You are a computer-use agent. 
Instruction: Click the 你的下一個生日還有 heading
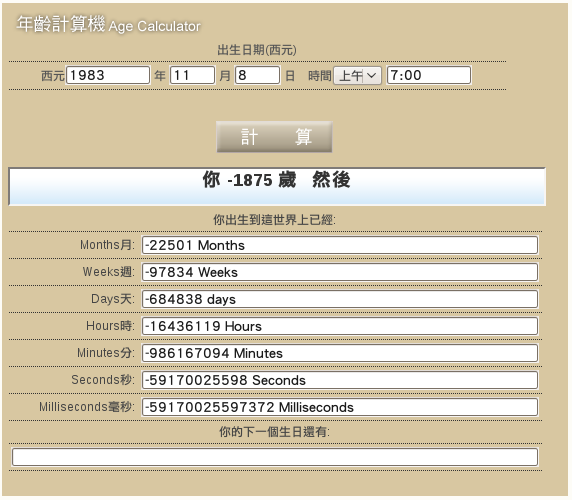click(x=274, y=432)
